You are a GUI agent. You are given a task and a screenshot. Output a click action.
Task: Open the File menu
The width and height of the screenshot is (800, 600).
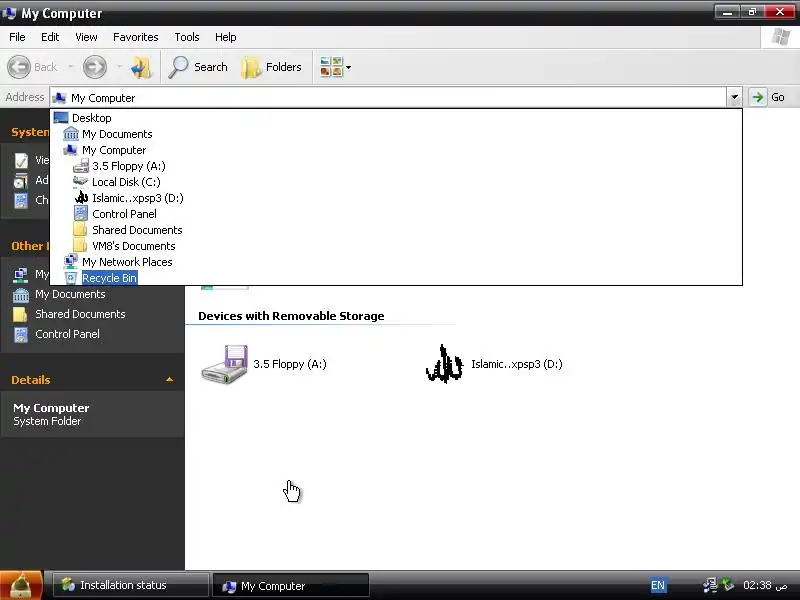(17, 37)
